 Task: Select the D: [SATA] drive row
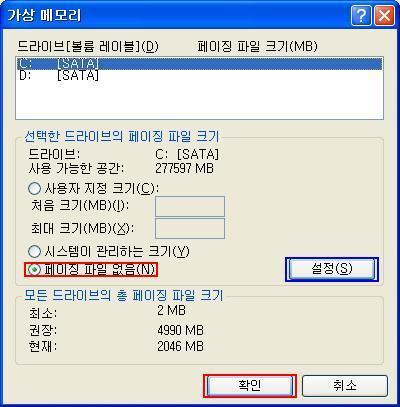[x=199, y=75]
